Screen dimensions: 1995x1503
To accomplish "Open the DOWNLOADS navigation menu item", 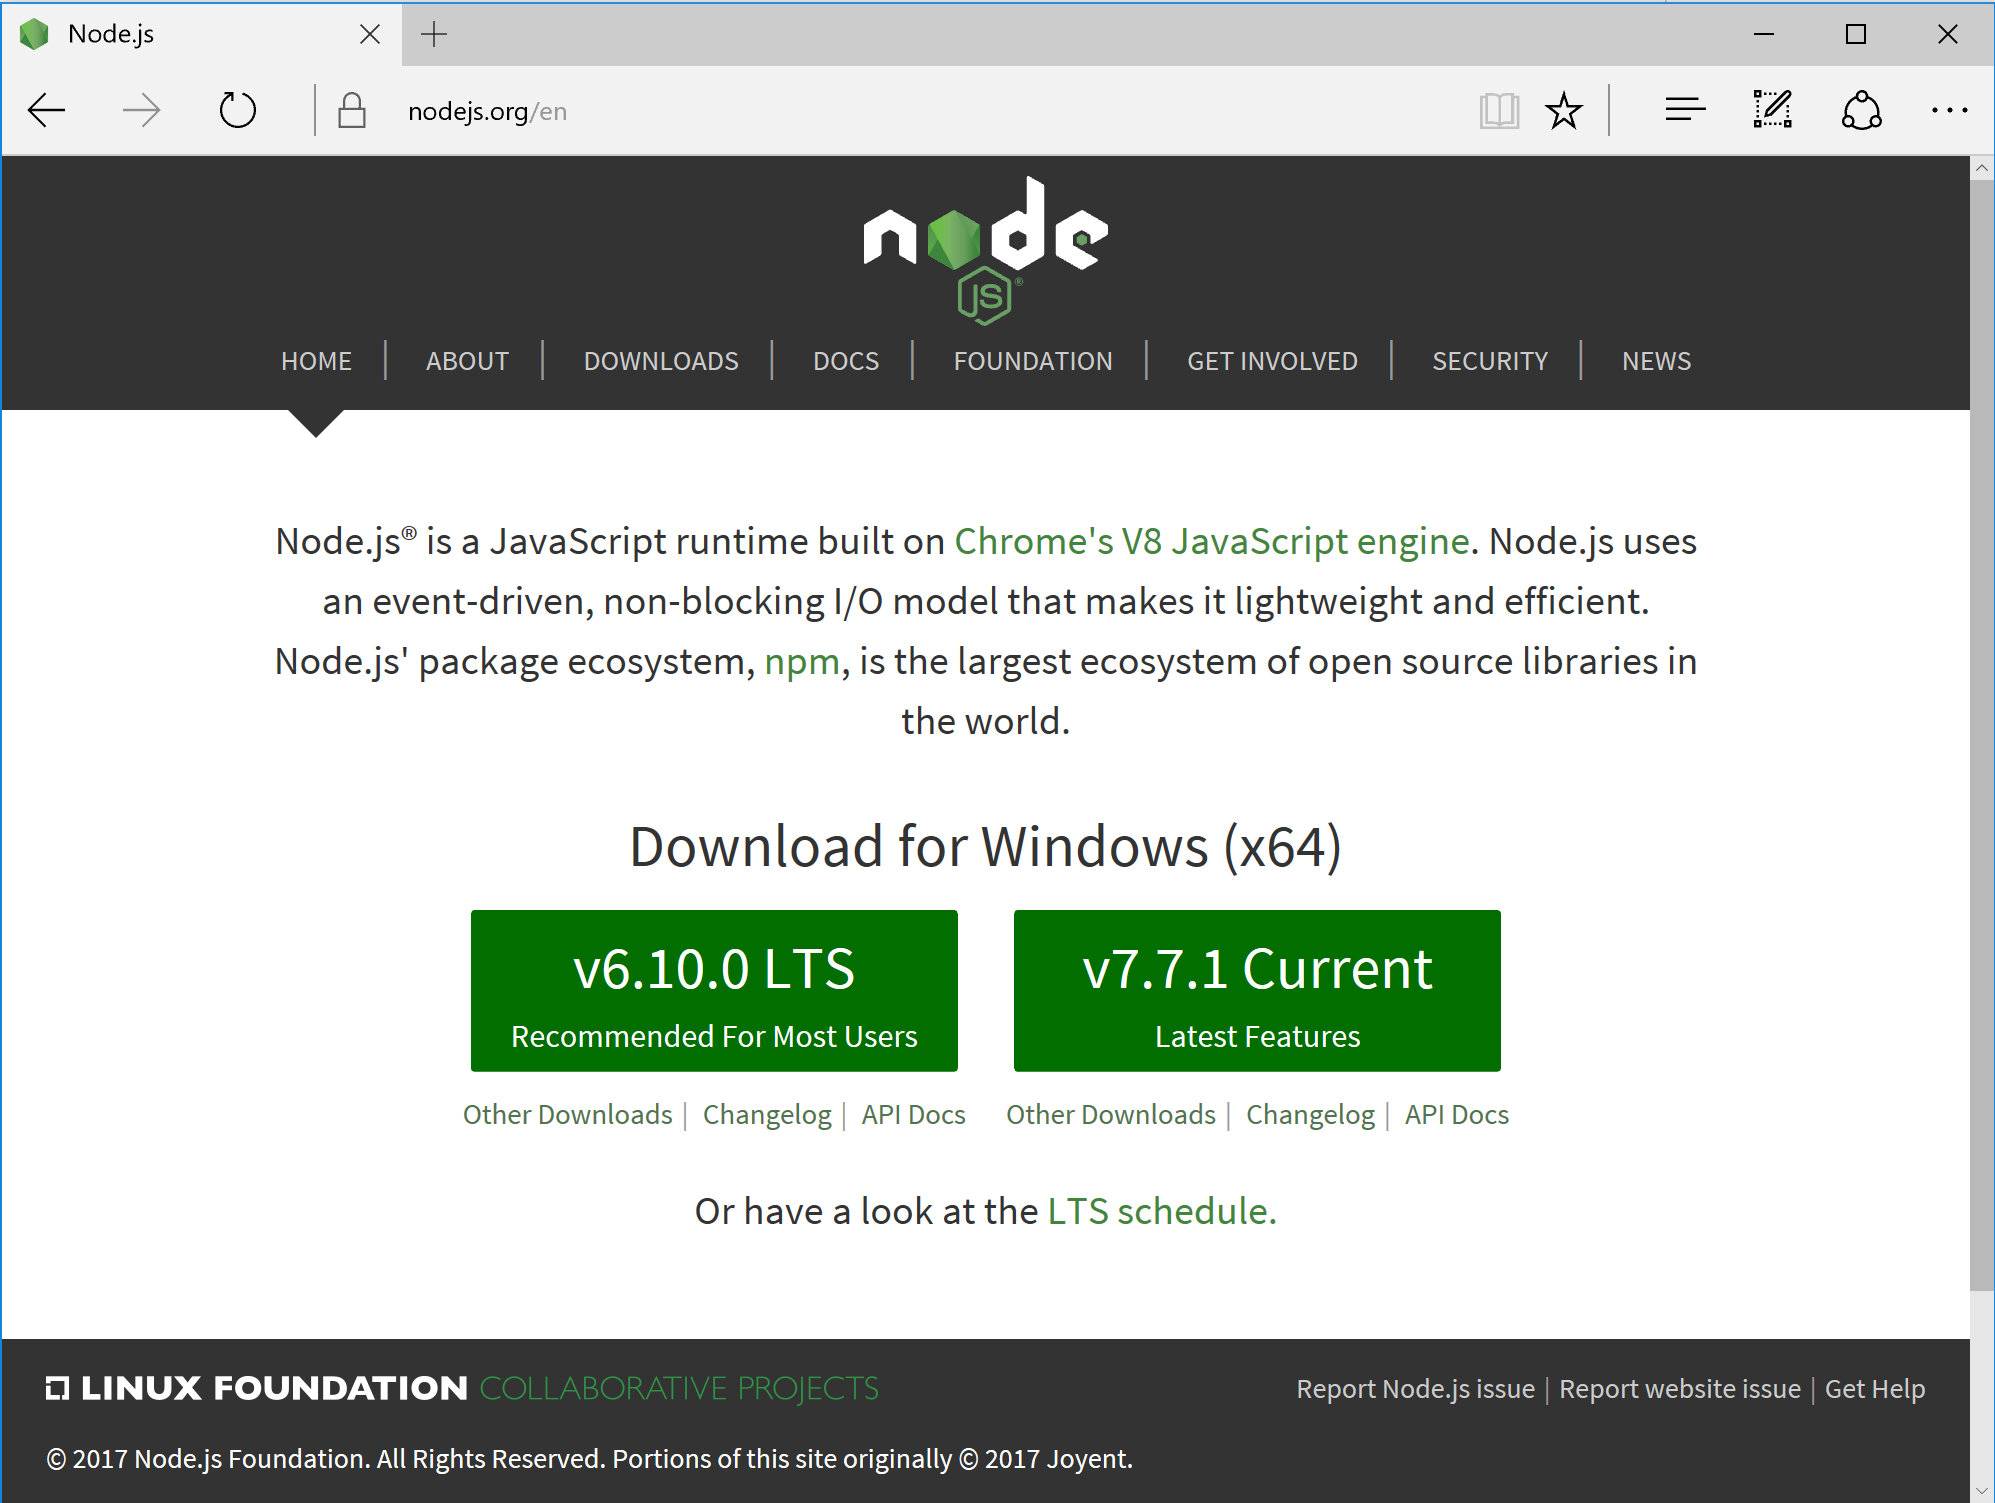I will coord(660,360).
